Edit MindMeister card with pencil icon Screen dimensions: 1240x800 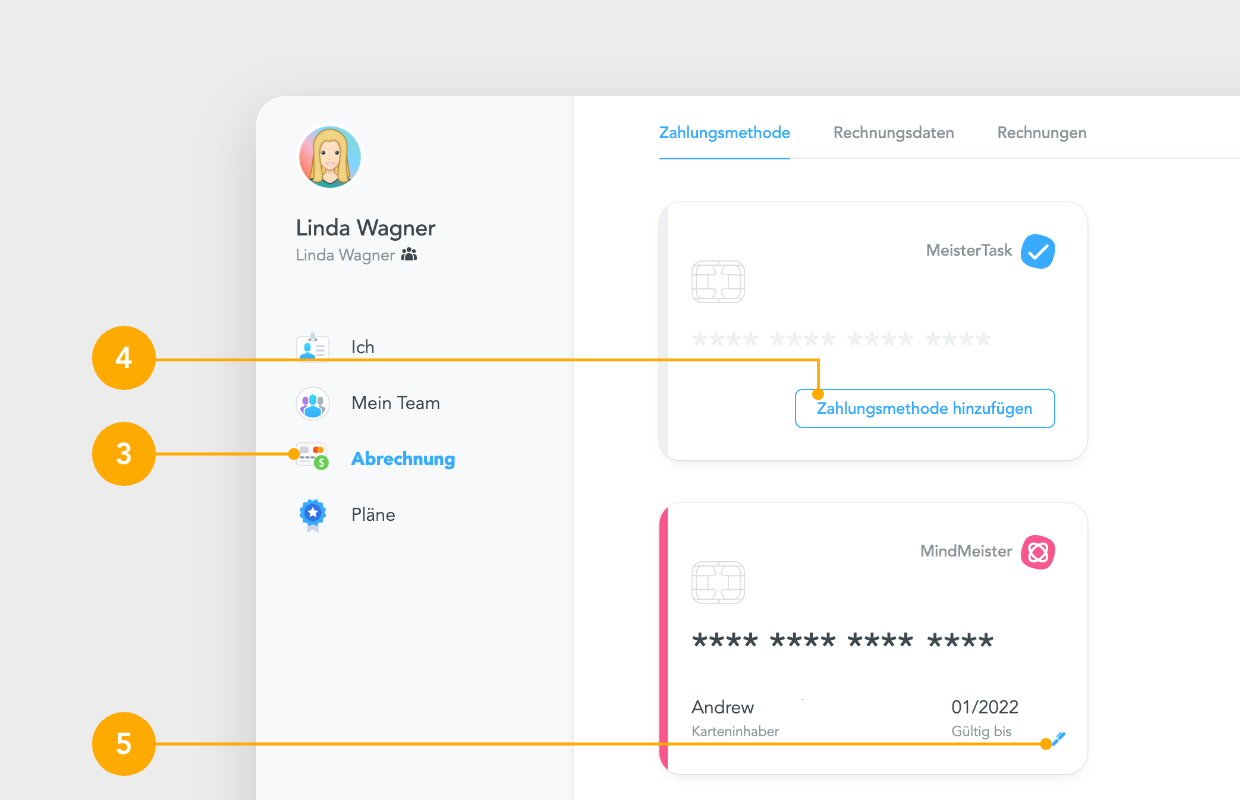1059,739
